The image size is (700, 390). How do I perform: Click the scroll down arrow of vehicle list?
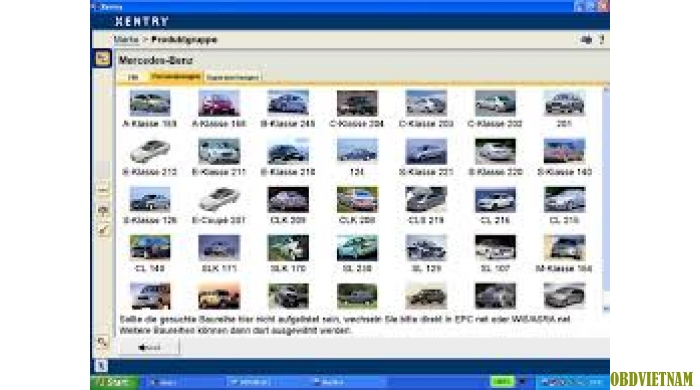[x=606, y=309]
